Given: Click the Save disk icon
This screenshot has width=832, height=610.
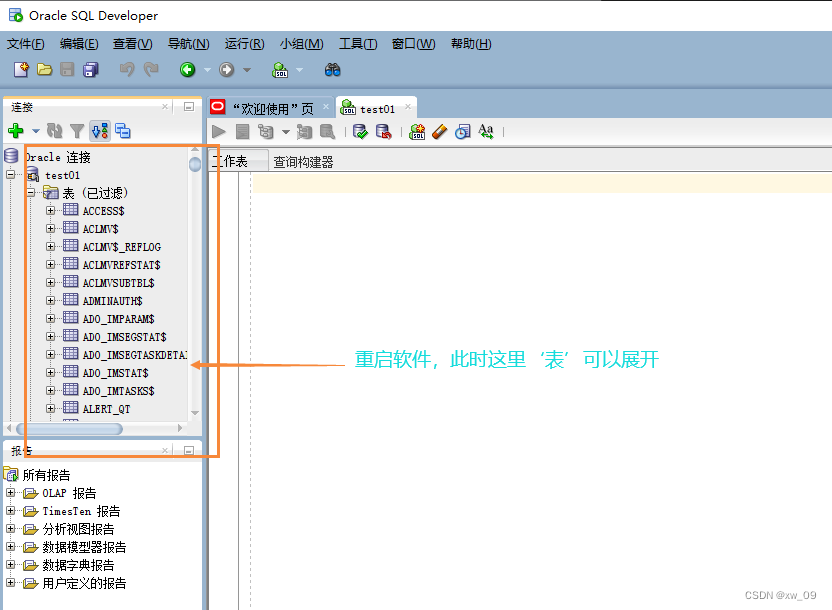Looking at the screenshot, I should pos(67,69).
